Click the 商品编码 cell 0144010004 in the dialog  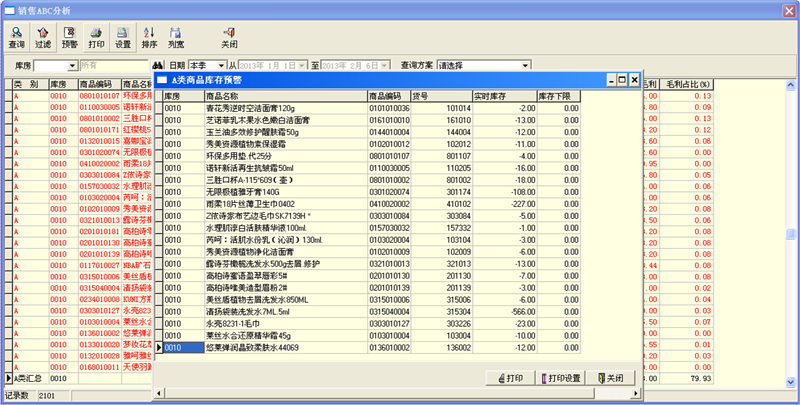click(389, 132)
